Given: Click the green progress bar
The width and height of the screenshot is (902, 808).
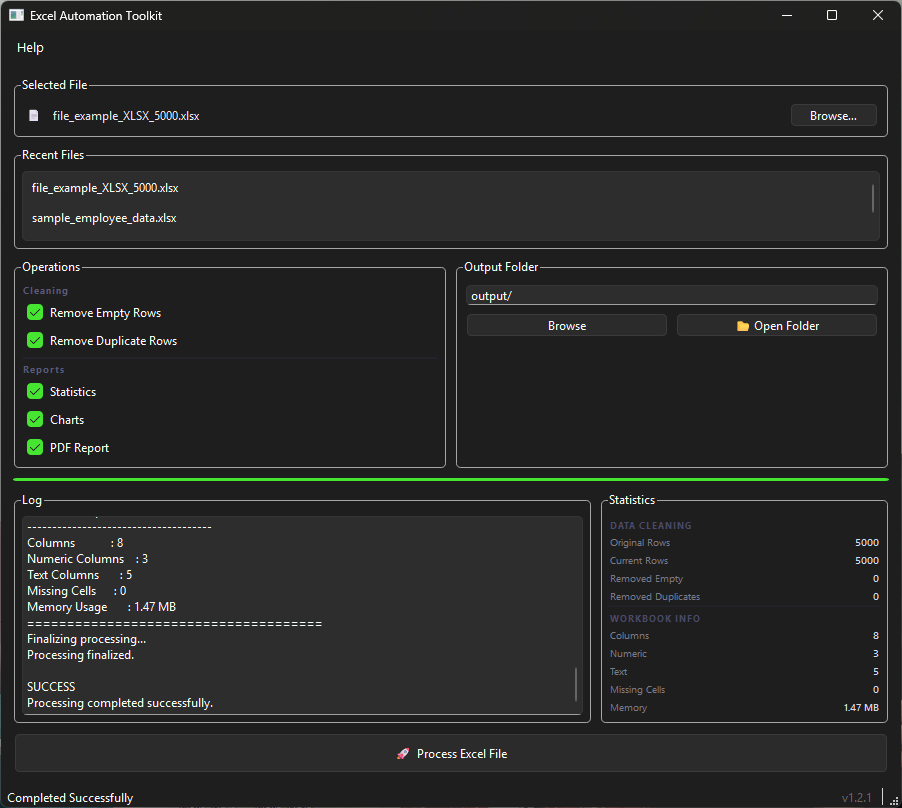Looking at the screenshot, I should [451, 479].
